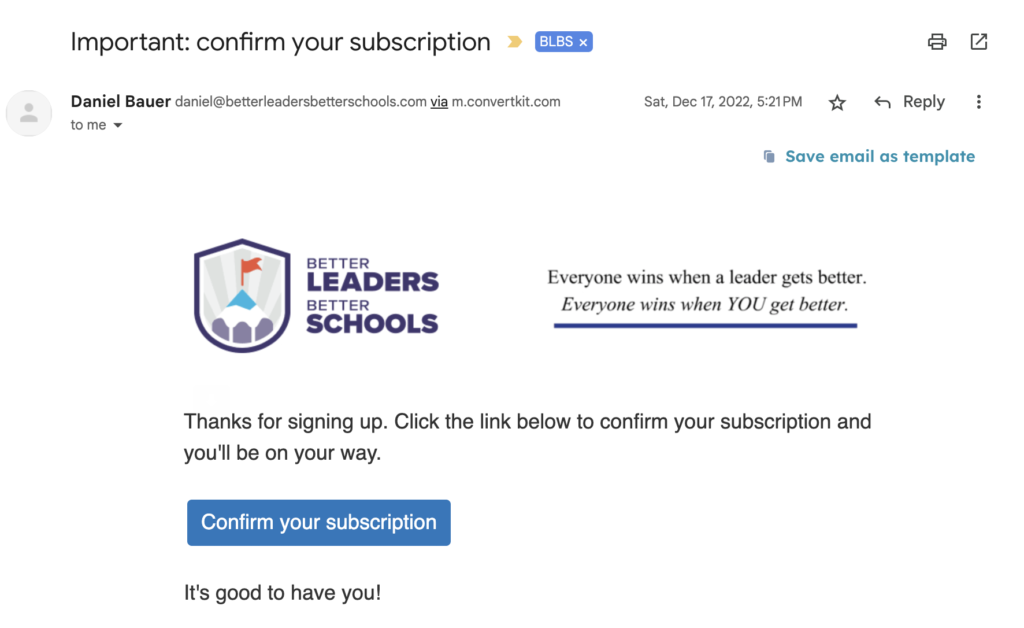Click the sender's profile avatar
Viewport: 1024px width, 628px height.
pos(29,113)
